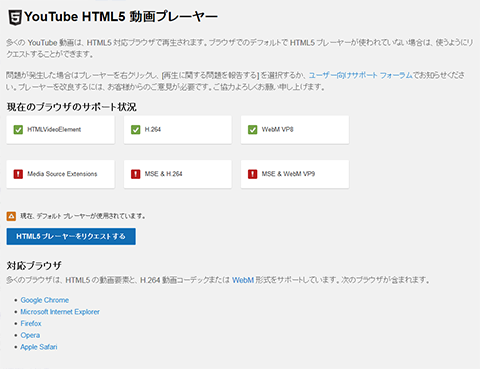Viewport: 480px width, 369px height.
Task: Click the Media Source Extensions label text
Action: click(x=62, y=174)
